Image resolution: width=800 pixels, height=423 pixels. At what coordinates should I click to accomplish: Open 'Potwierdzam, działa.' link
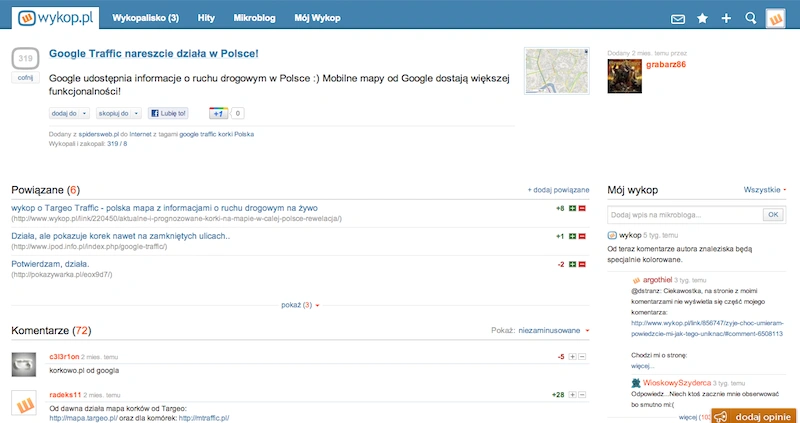pos(50,264)
